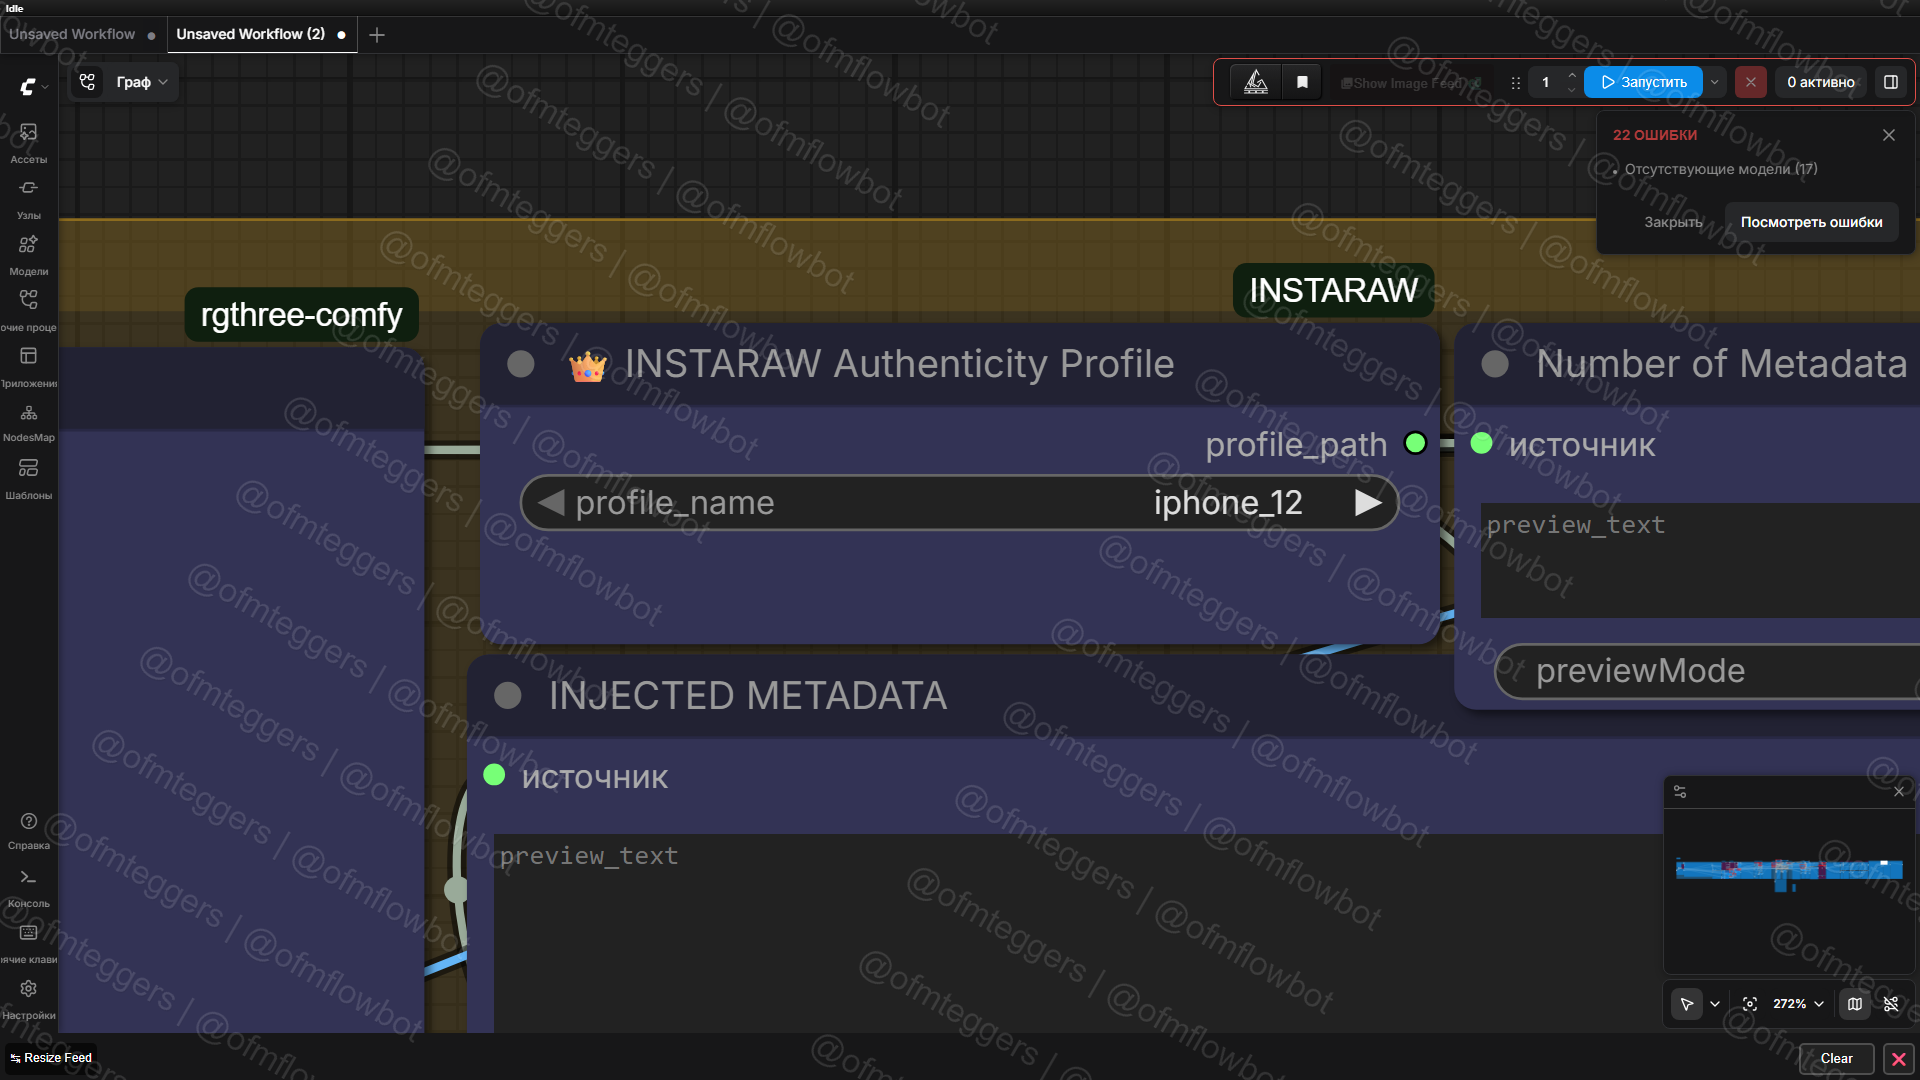The height and width of the screenshot is (1080, 1920).
Task: Advance profile_name with right arrow
Action: tap(1368, 503)
